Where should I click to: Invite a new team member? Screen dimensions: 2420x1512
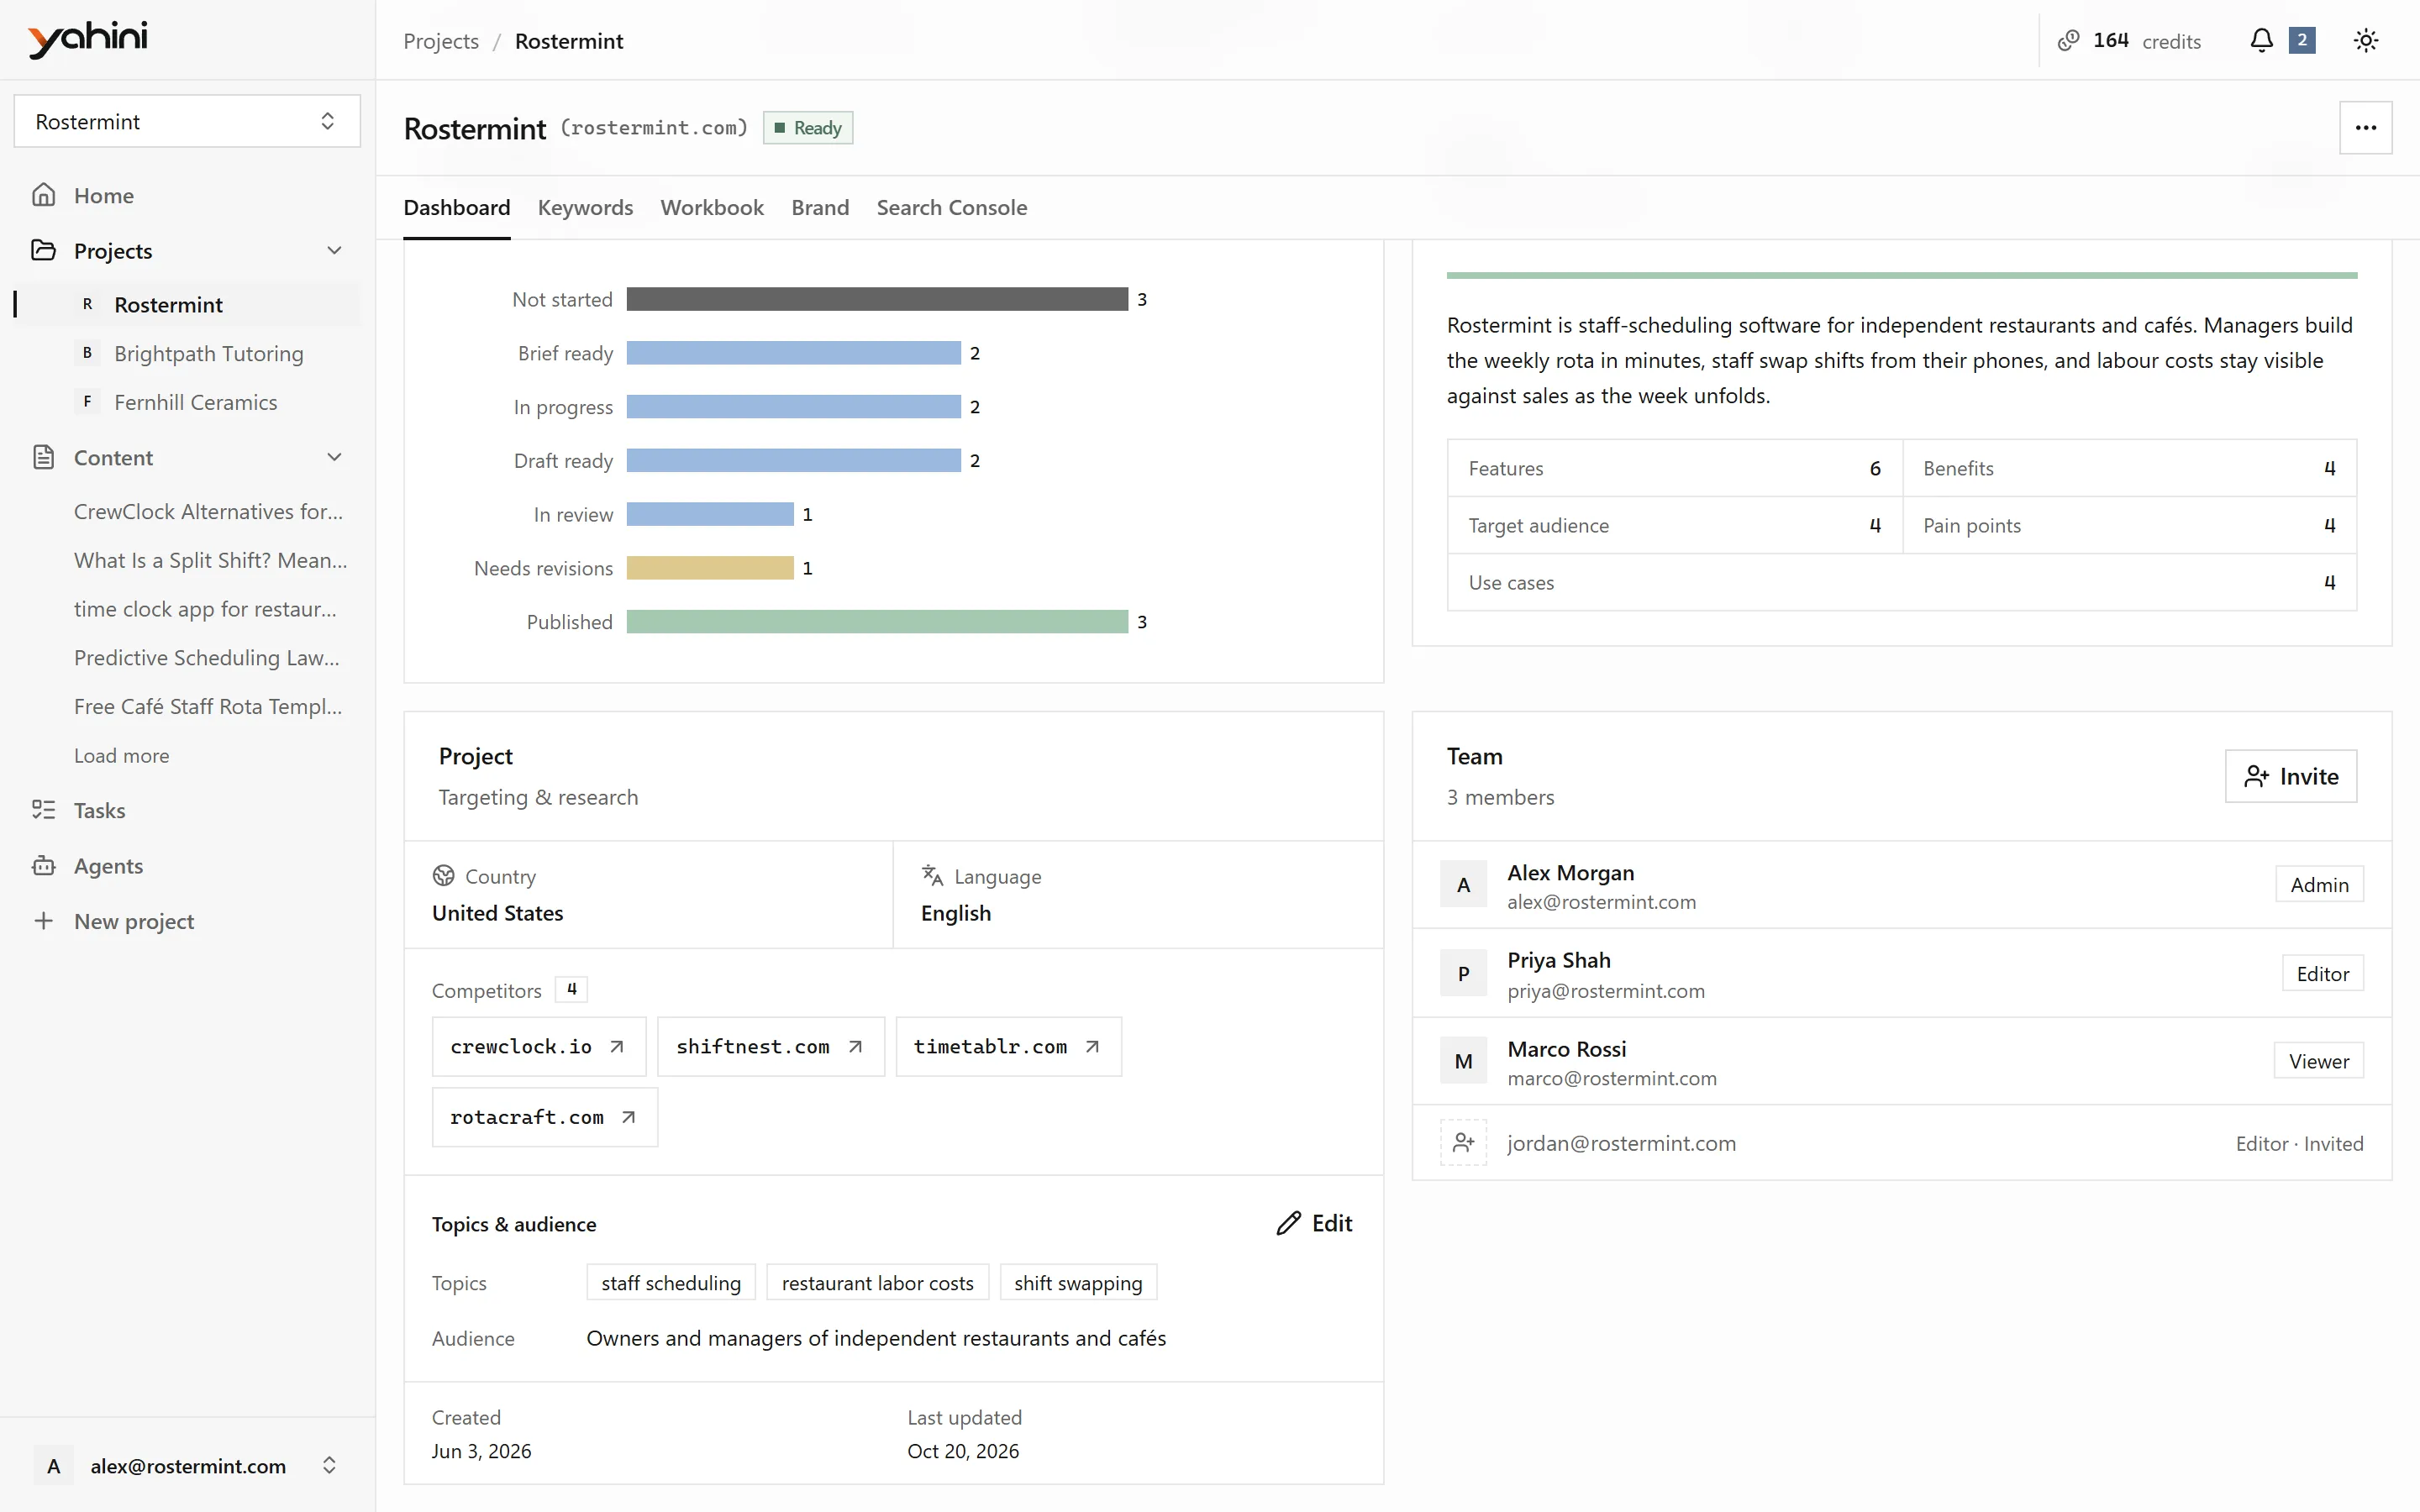point(2290,776)
